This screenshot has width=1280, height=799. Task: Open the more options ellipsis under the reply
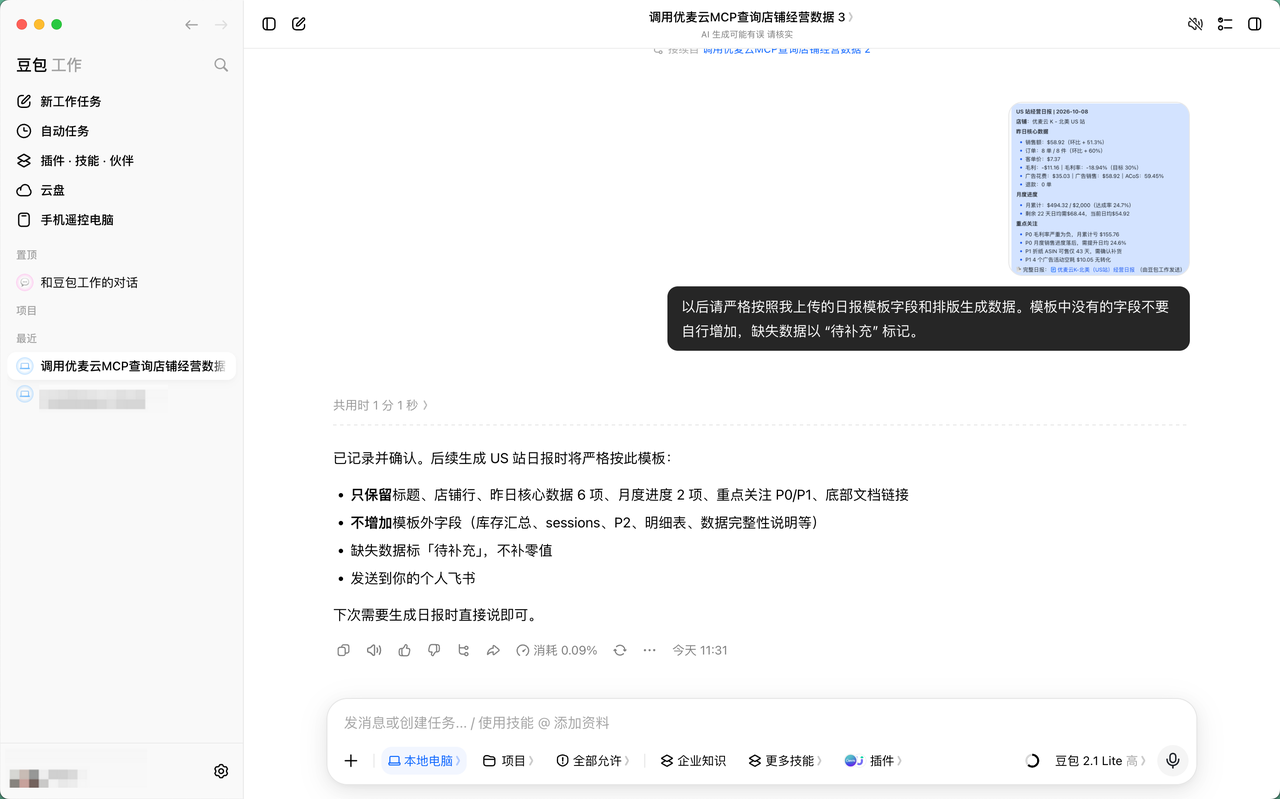pos(650,650)
